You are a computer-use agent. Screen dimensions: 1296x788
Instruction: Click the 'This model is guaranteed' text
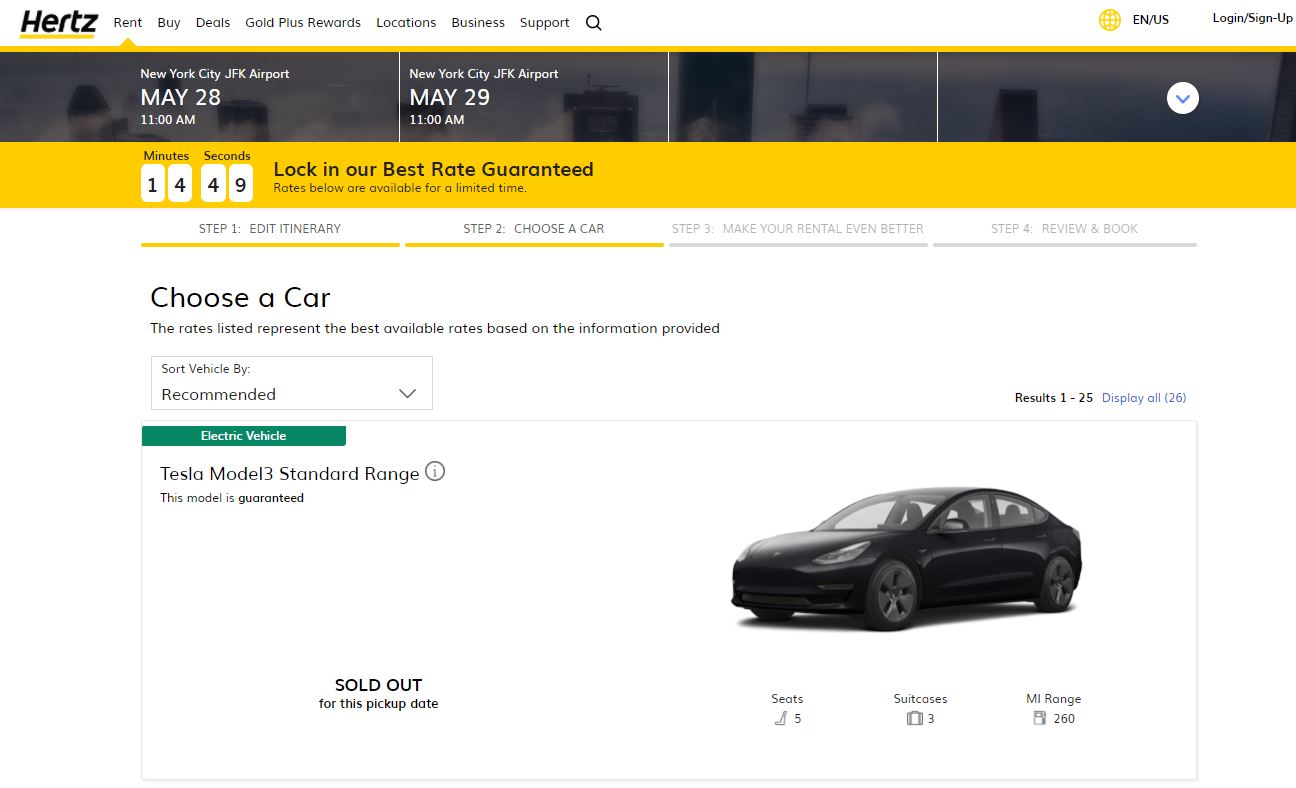(232, 498)
